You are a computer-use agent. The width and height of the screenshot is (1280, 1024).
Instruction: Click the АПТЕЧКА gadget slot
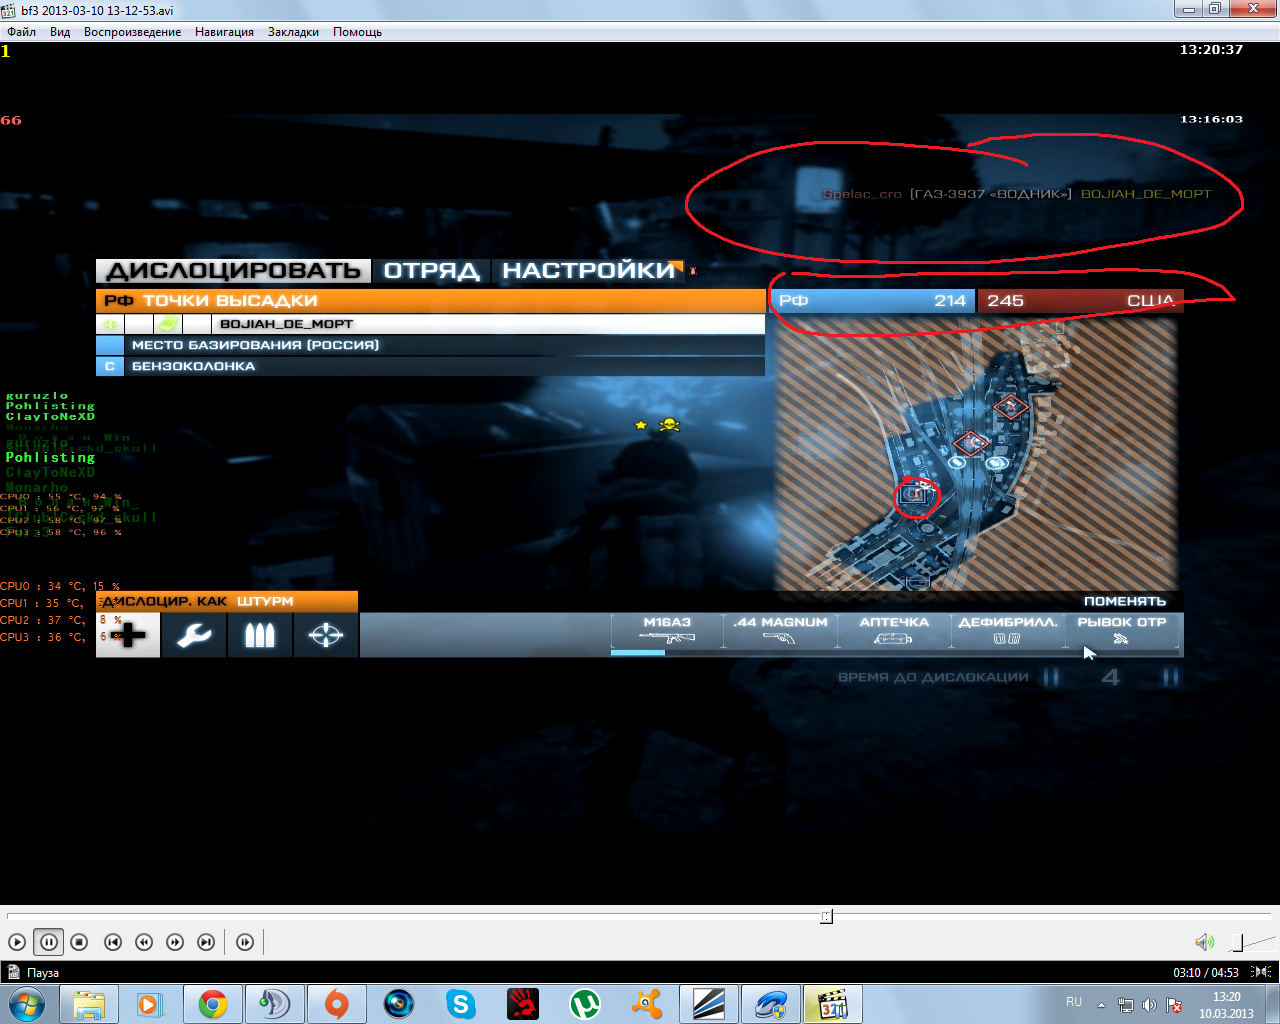[x=894, y=631]
